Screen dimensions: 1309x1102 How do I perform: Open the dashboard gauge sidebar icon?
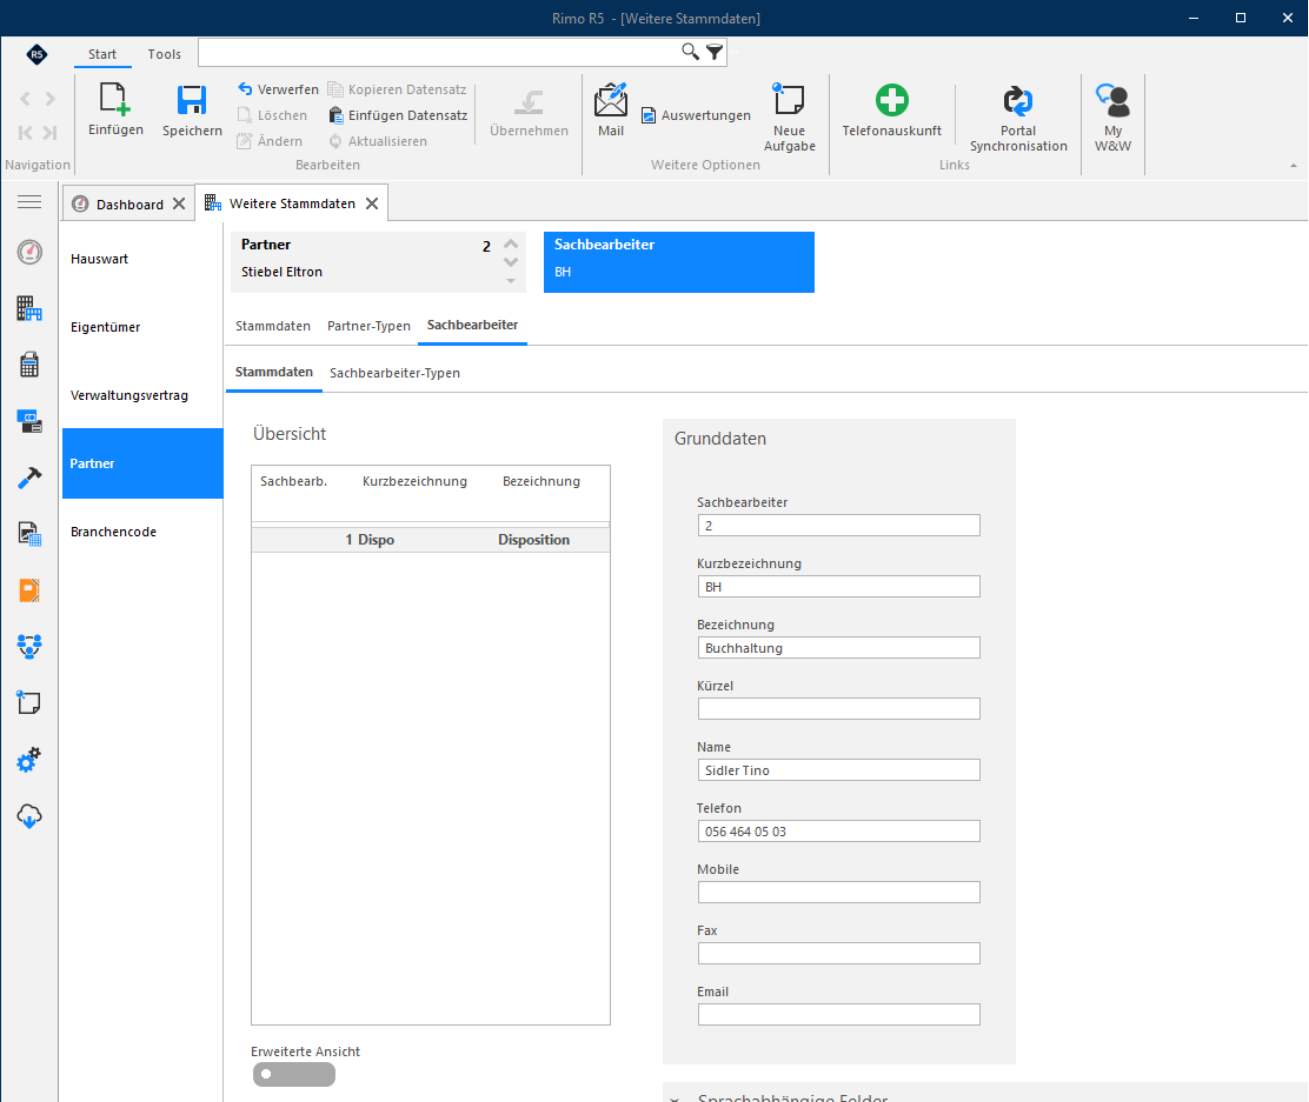point(30,252)
